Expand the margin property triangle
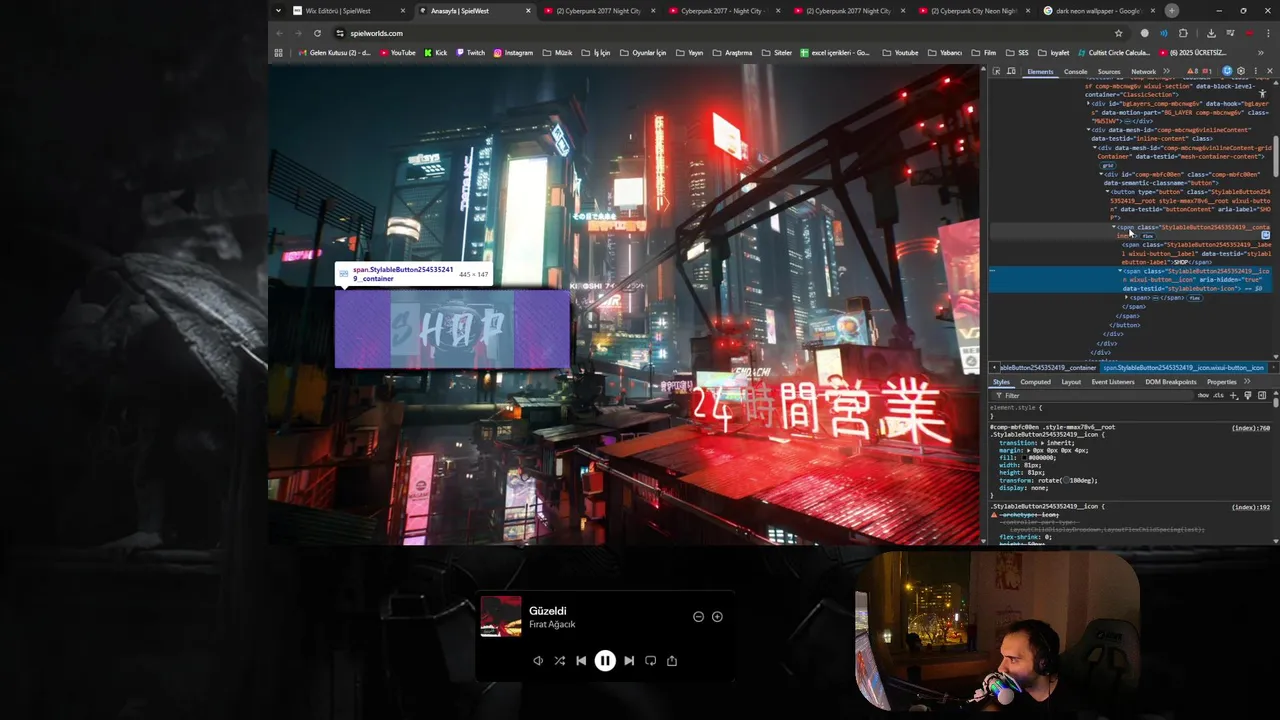Image resolution: width=1280 pixels, height=720 pixels. (x=1029, y=450)
